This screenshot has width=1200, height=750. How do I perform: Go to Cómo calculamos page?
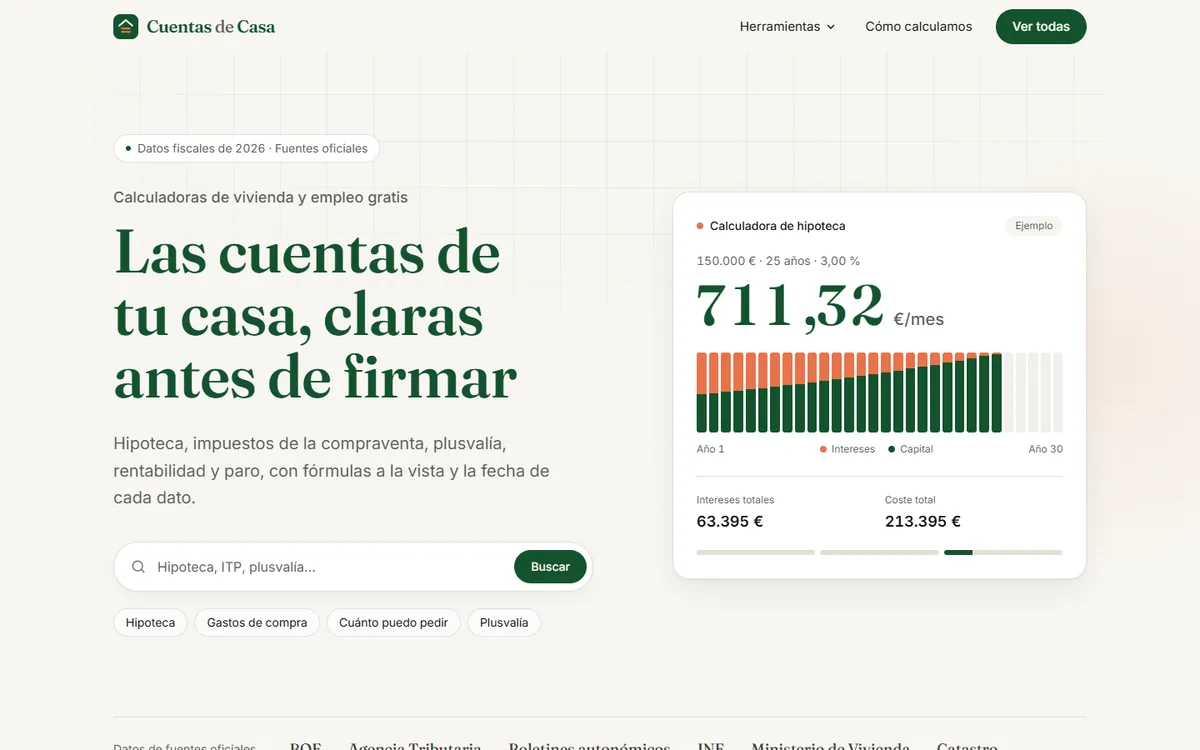[x=918, y=27]
